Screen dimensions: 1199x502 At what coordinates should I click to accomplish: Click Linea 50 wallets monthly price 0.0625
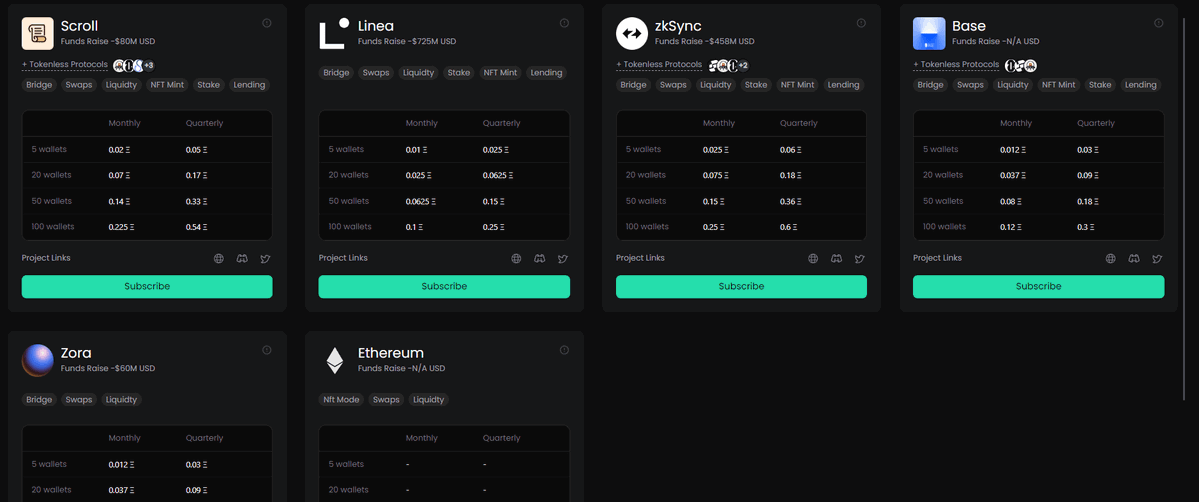tap(421, 201)
